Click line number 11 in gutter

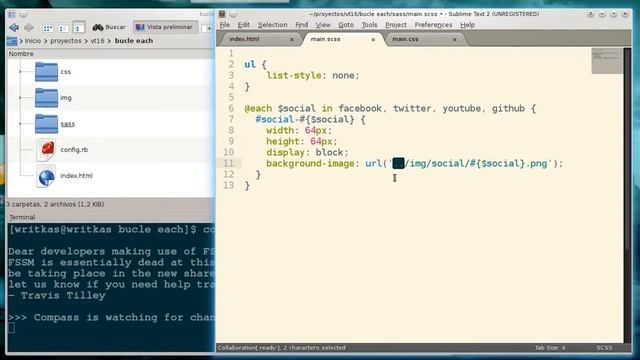229,163
